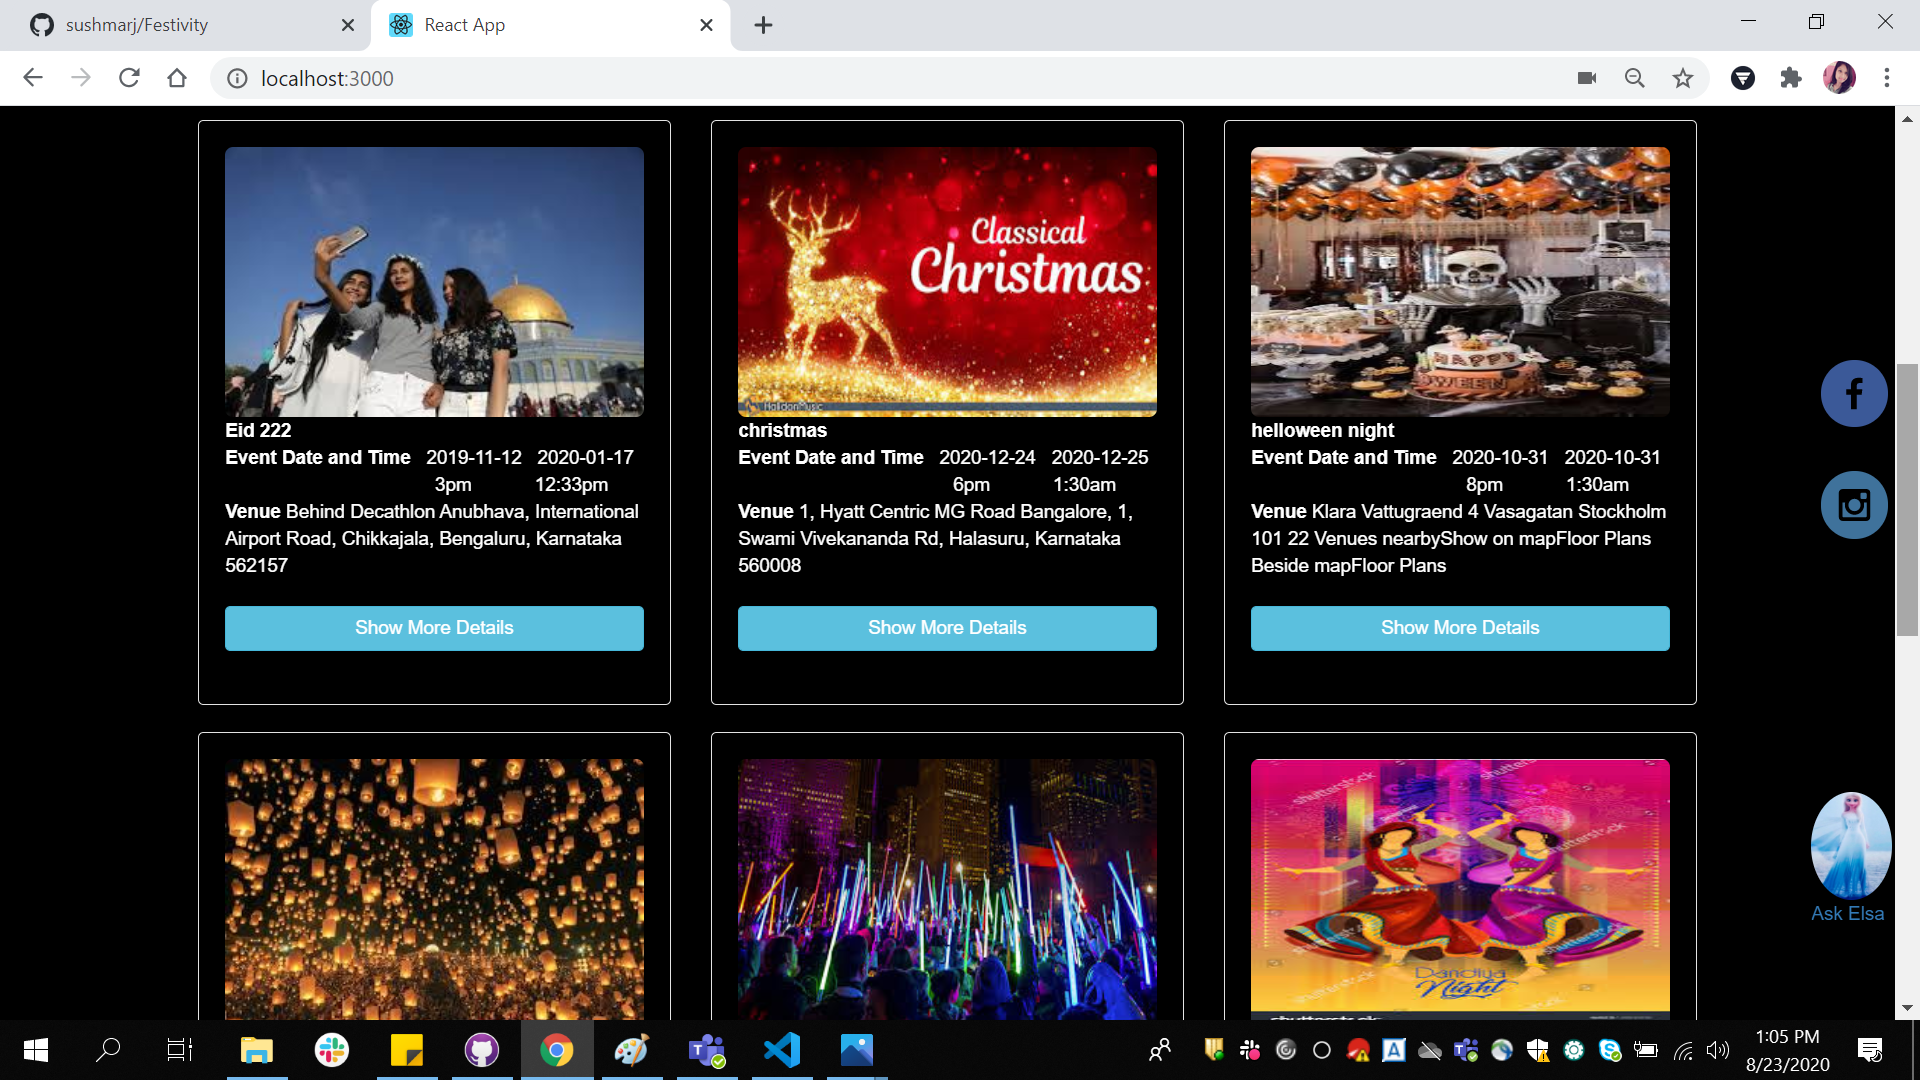1920x1080 pixels.
Task: Open GitHub Desktop from the taskbar
Action: (x=481, y=1050)
